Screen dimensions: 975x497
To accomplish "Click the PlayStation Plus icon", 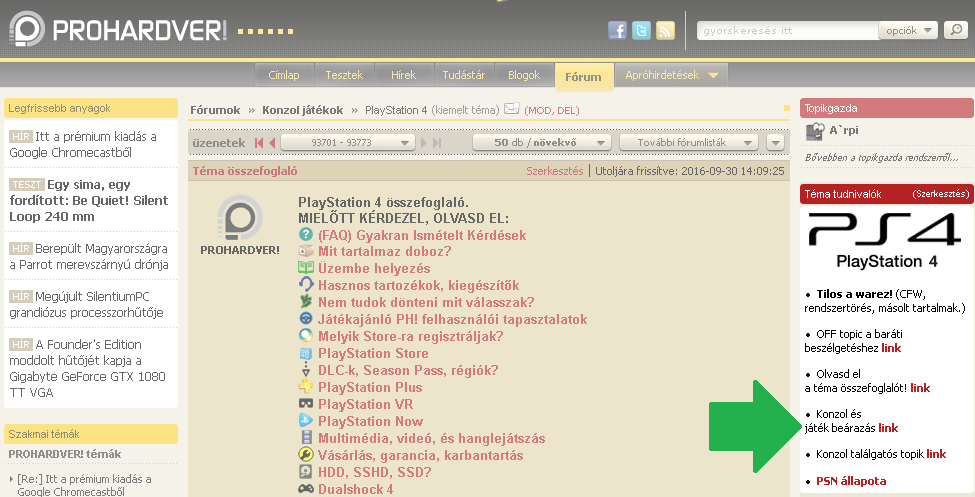I will coord(305,386).
